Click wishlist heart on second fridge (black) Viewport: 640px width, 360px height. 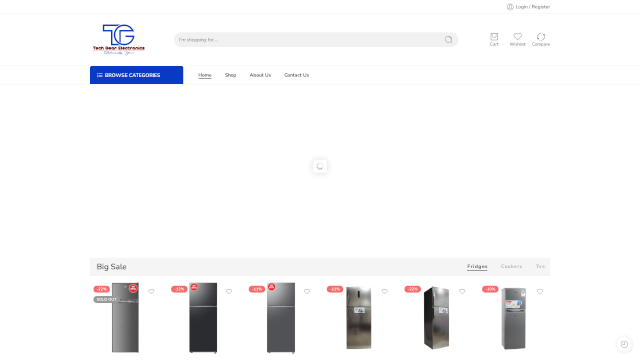pyautogui.click(x=229, y=291)
